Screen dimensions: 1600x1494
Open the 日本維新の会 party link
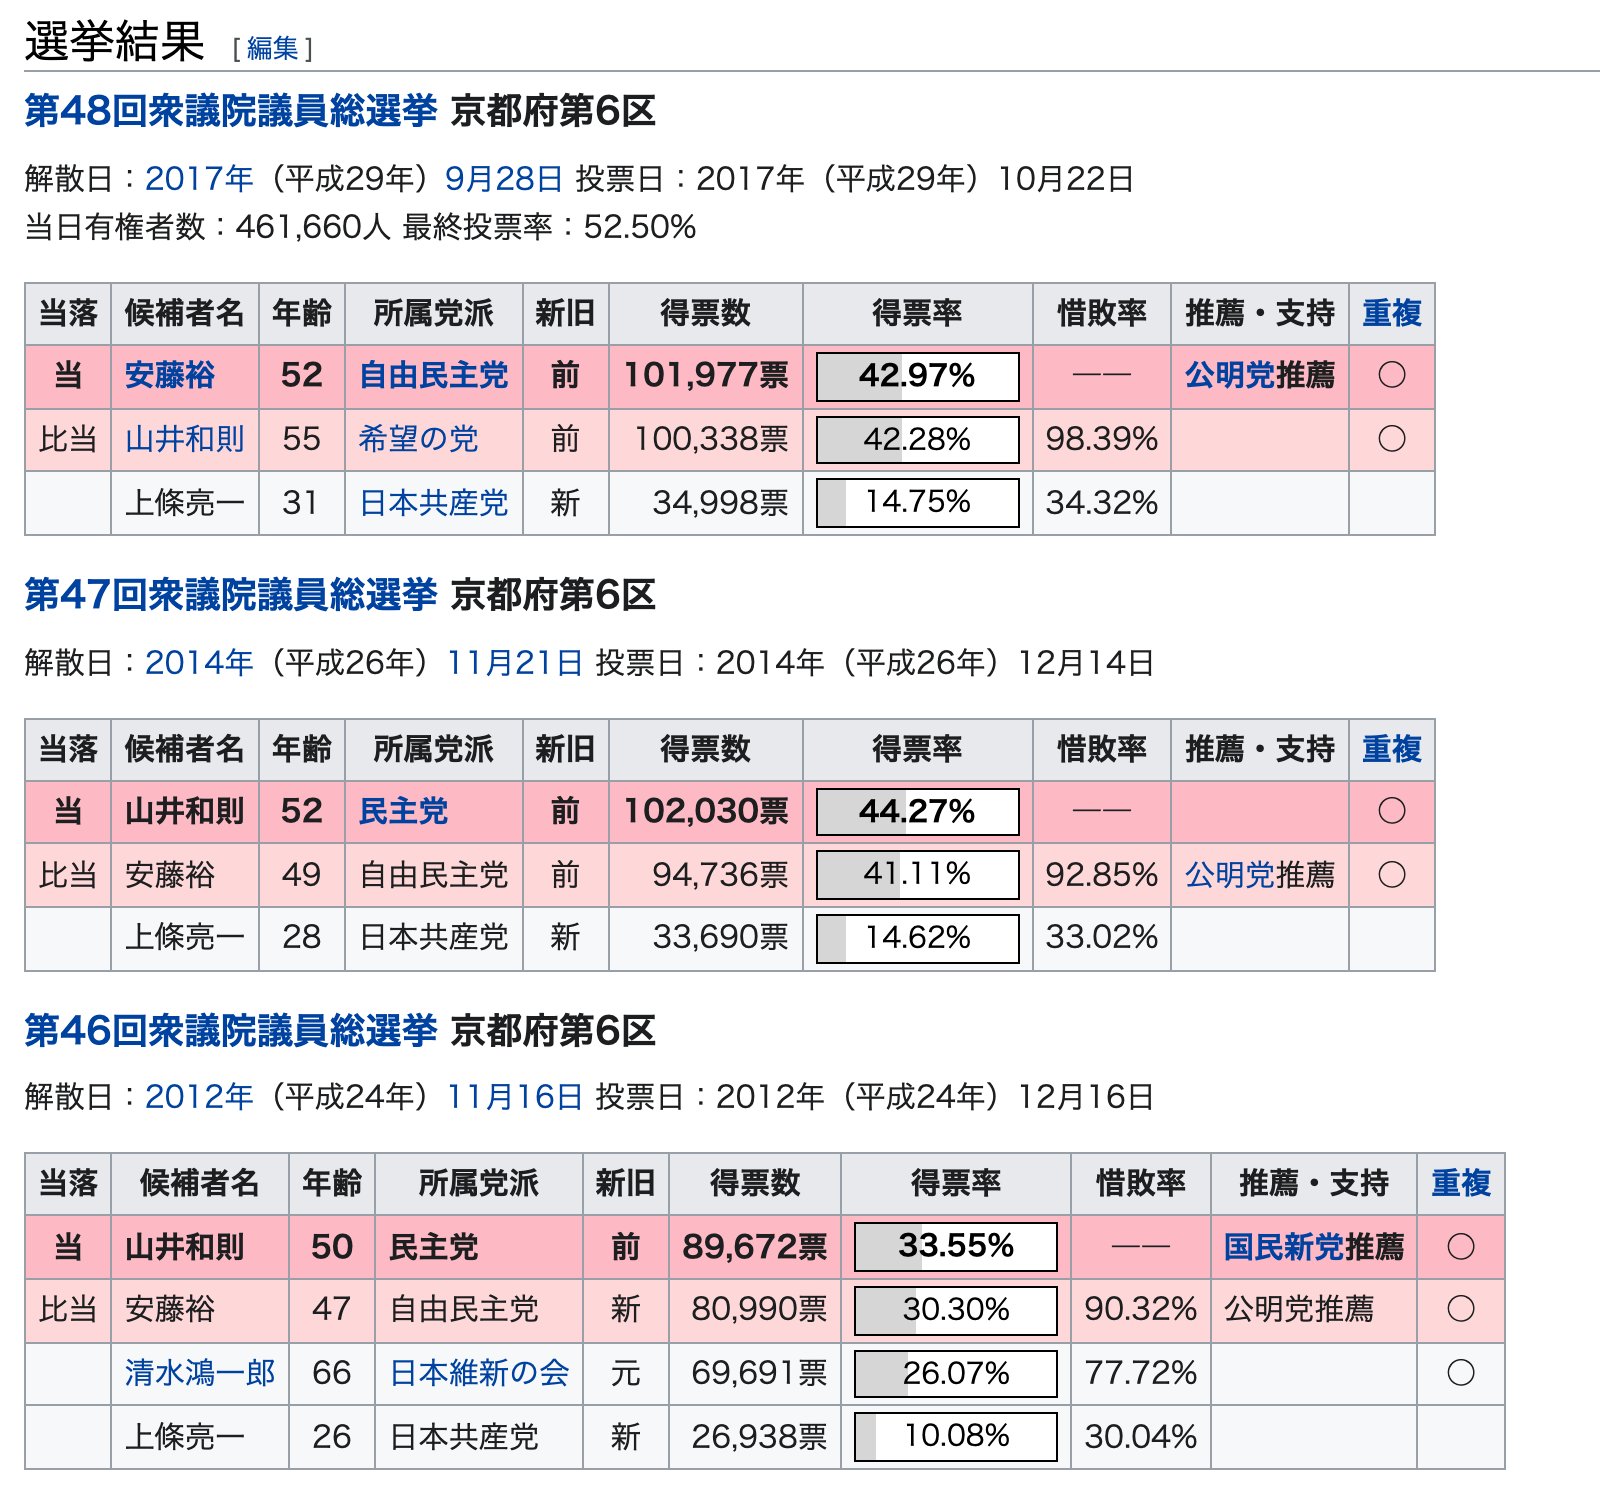coord(478,1373)
